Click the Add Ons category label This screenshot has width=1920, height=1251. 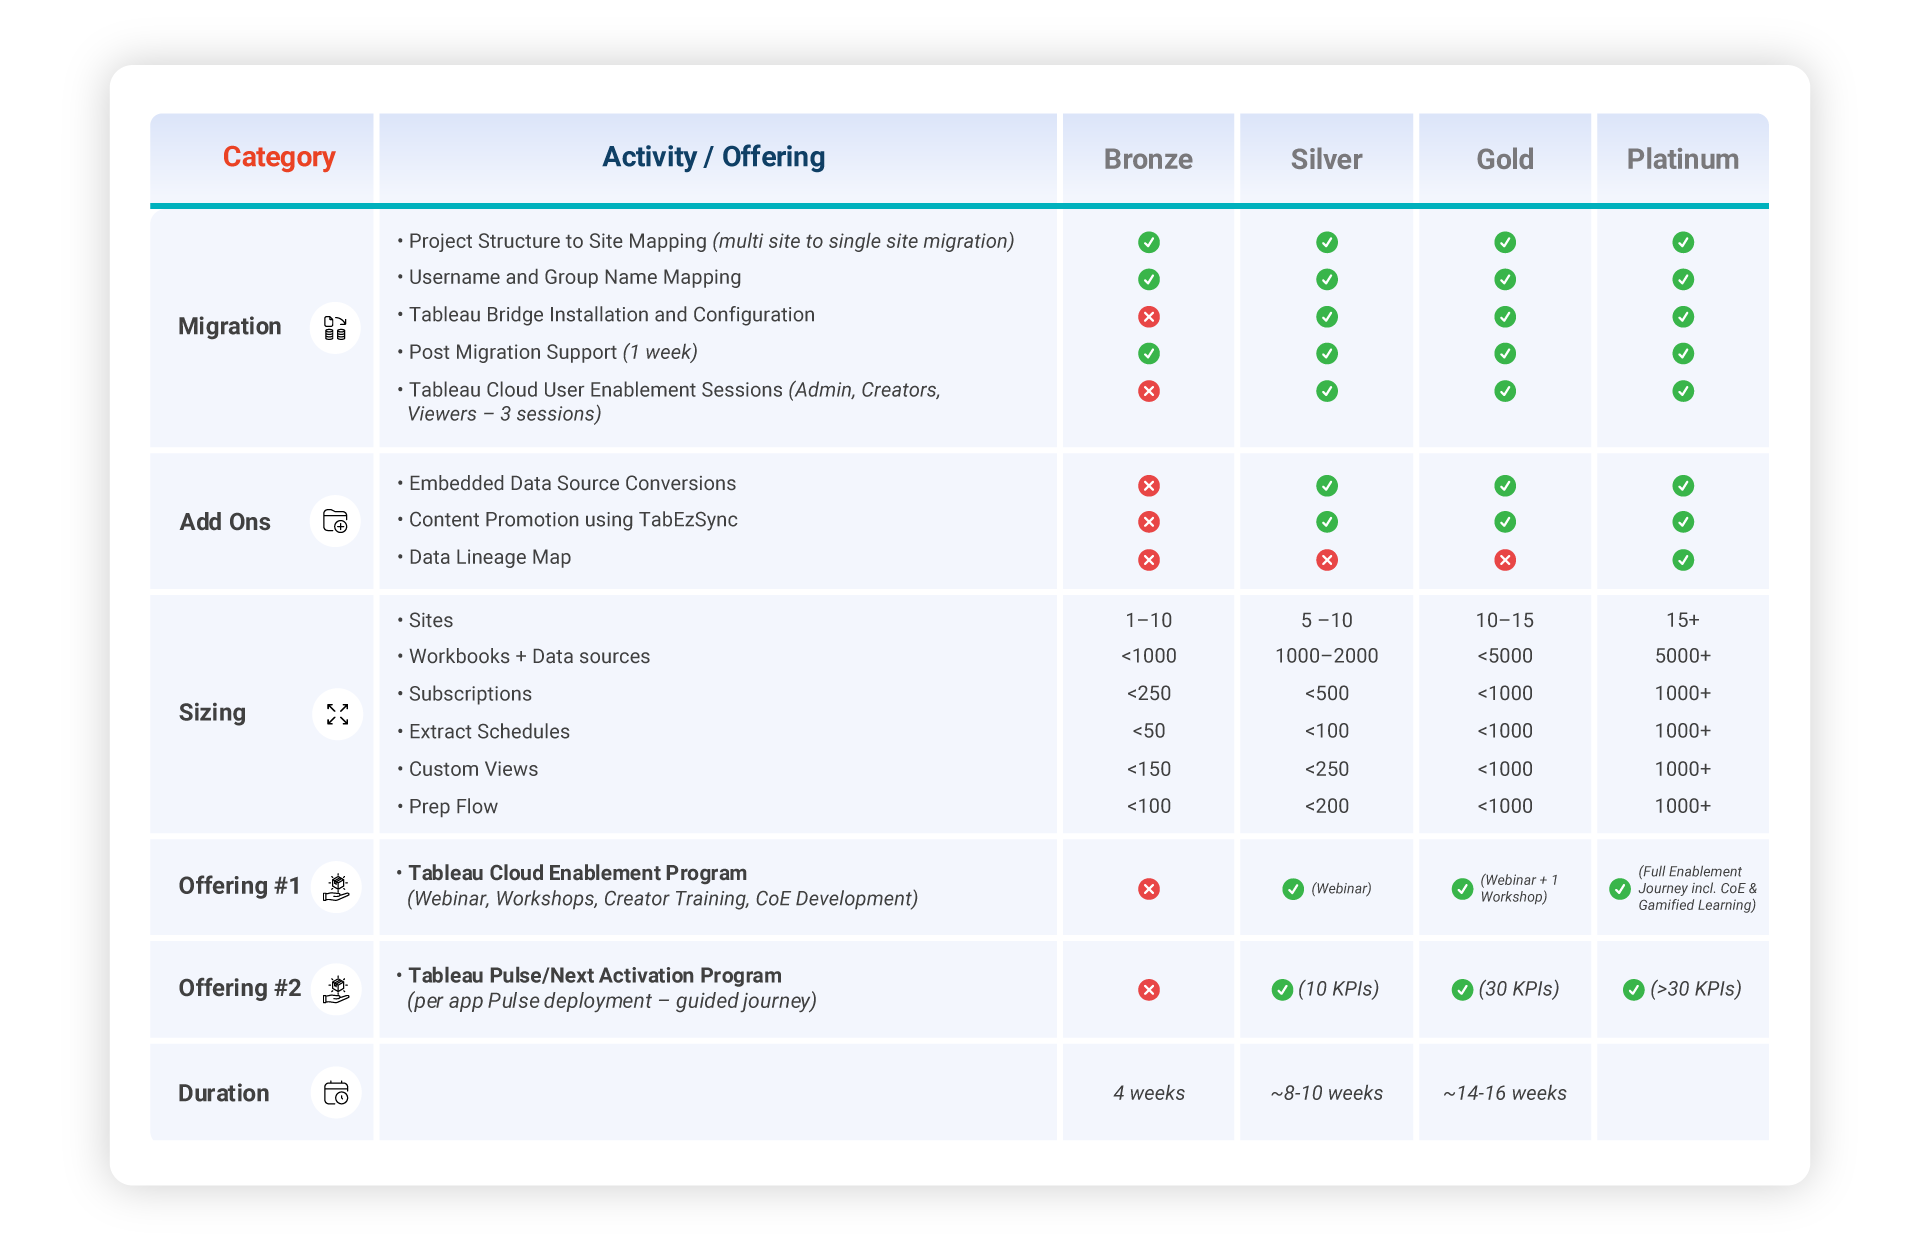(225, 522)
